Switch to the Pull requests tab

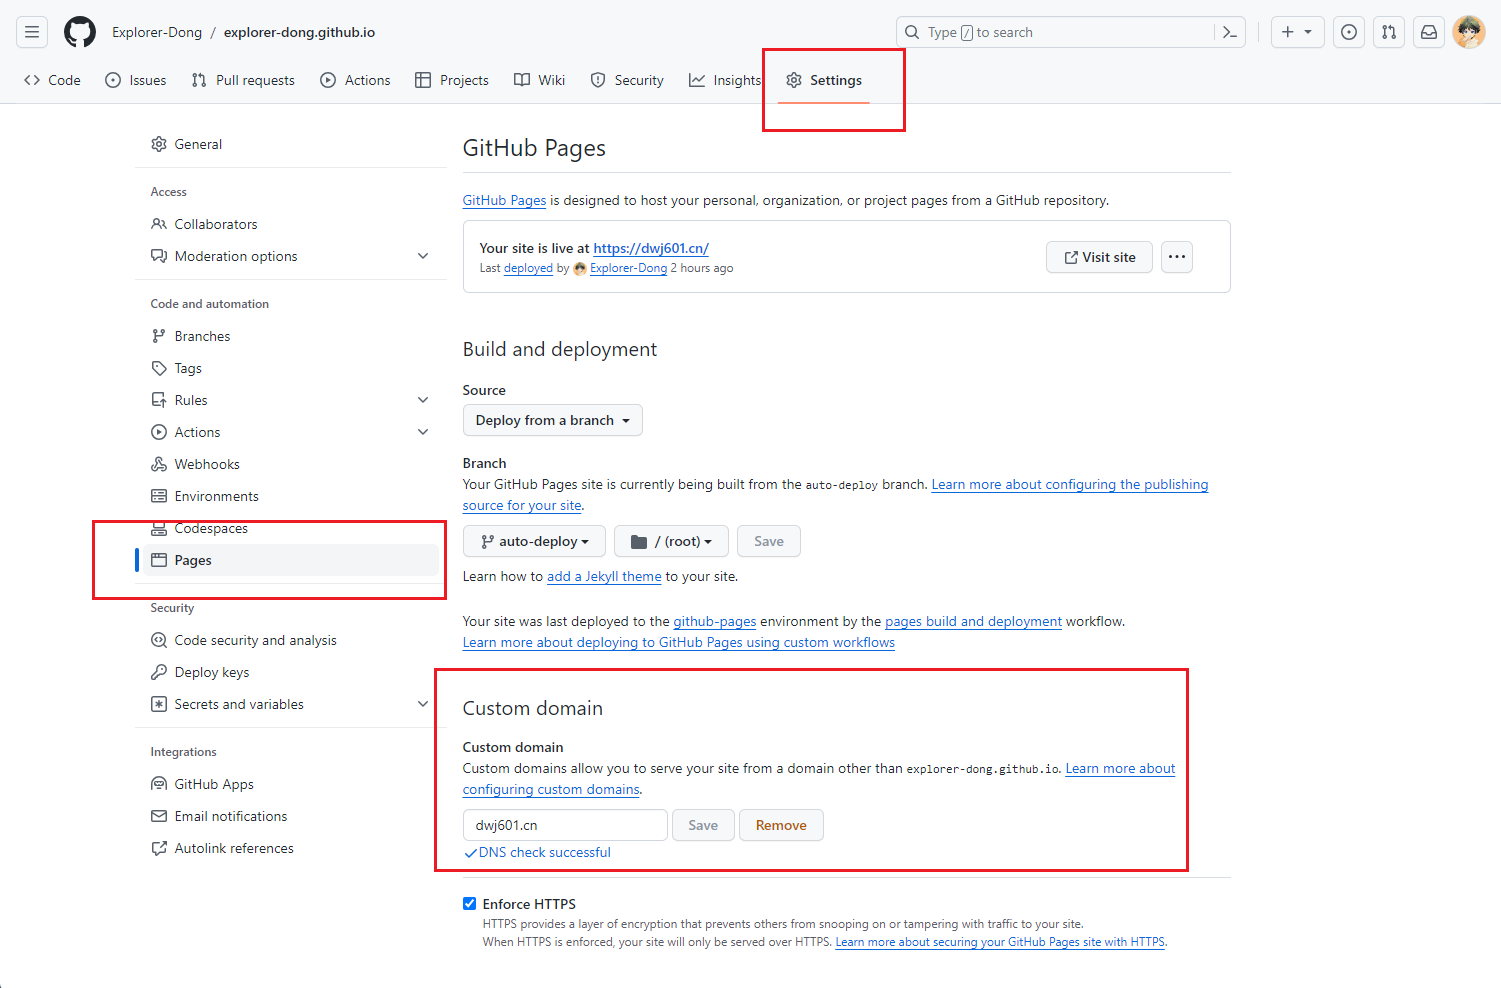pos(243,80)
